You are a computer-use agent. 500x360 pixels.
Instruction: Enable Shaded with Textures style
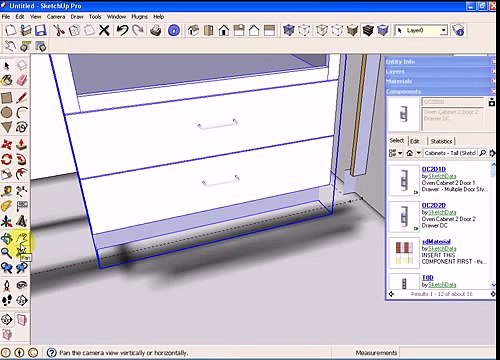click(368, 31)
